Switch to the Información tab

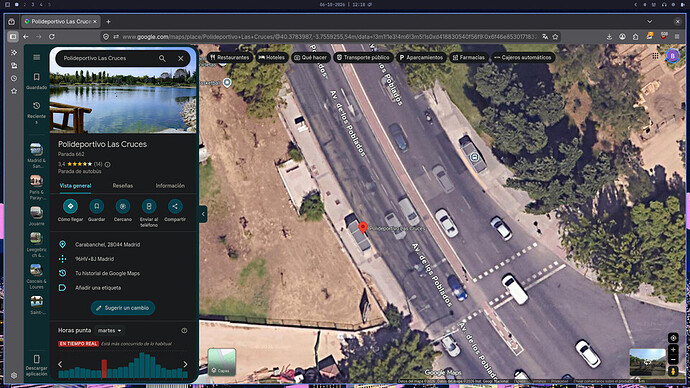(x=170, y=186)
